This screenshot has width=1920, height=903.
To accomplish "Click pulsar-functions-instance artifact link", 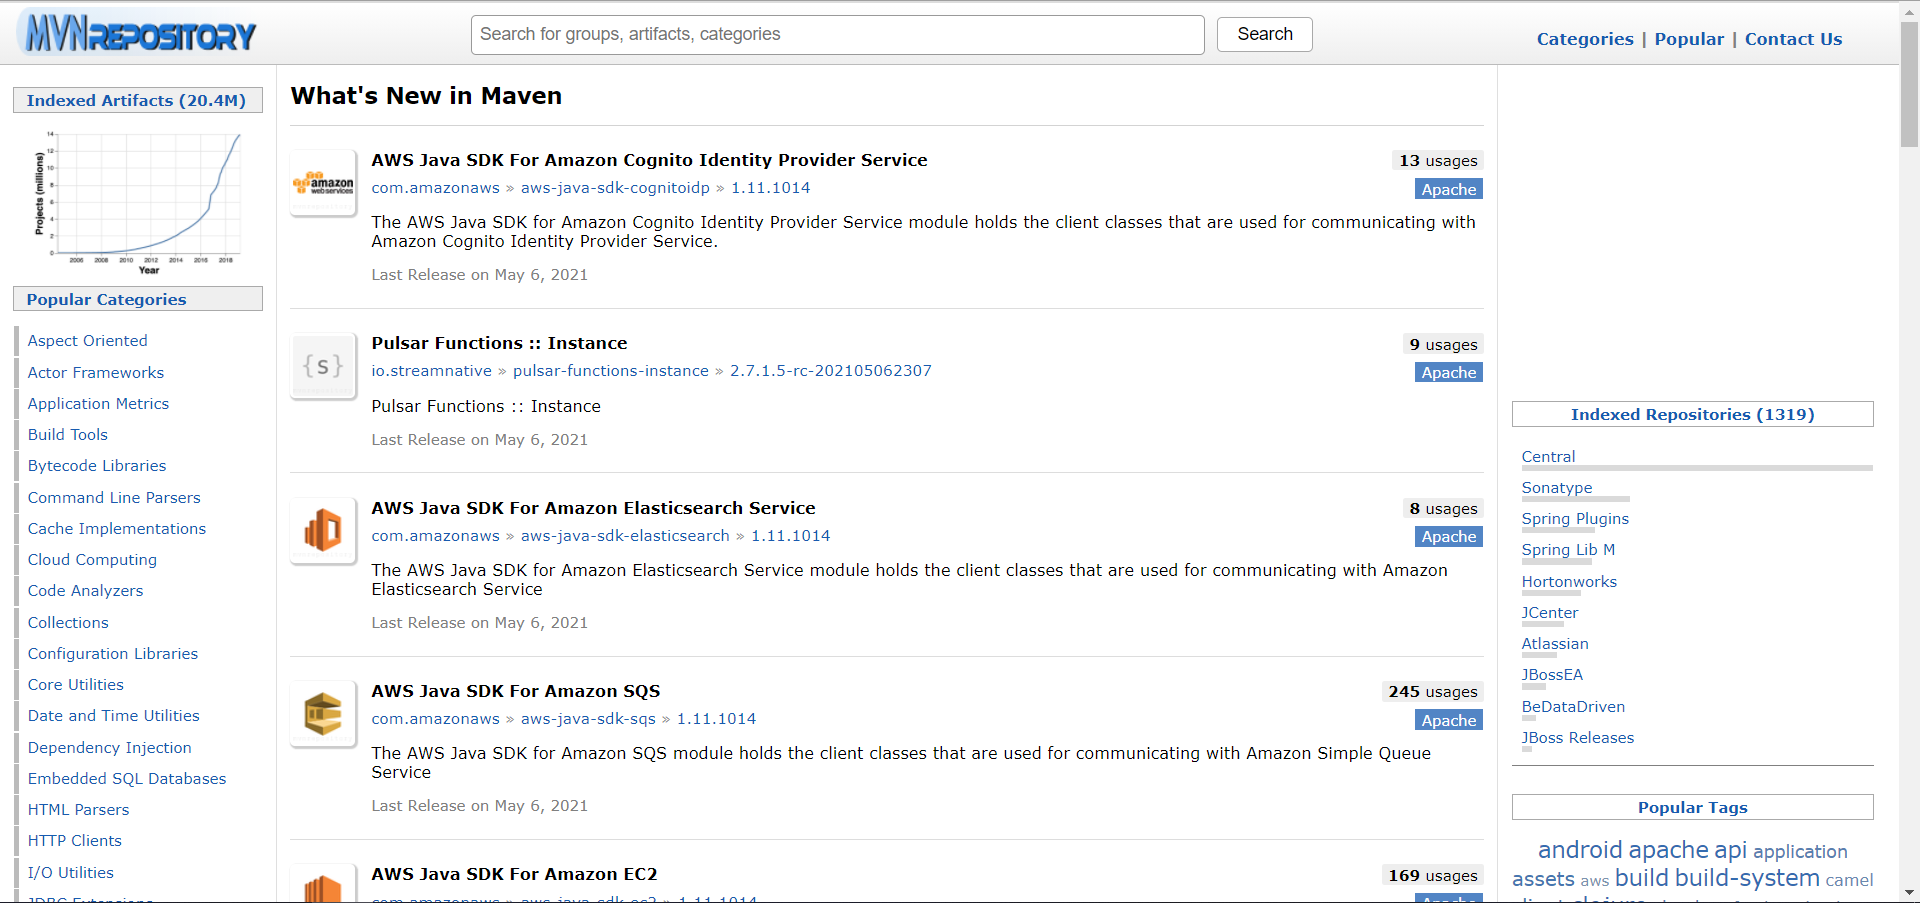I will pyautogui.click(x=611, y=371).
